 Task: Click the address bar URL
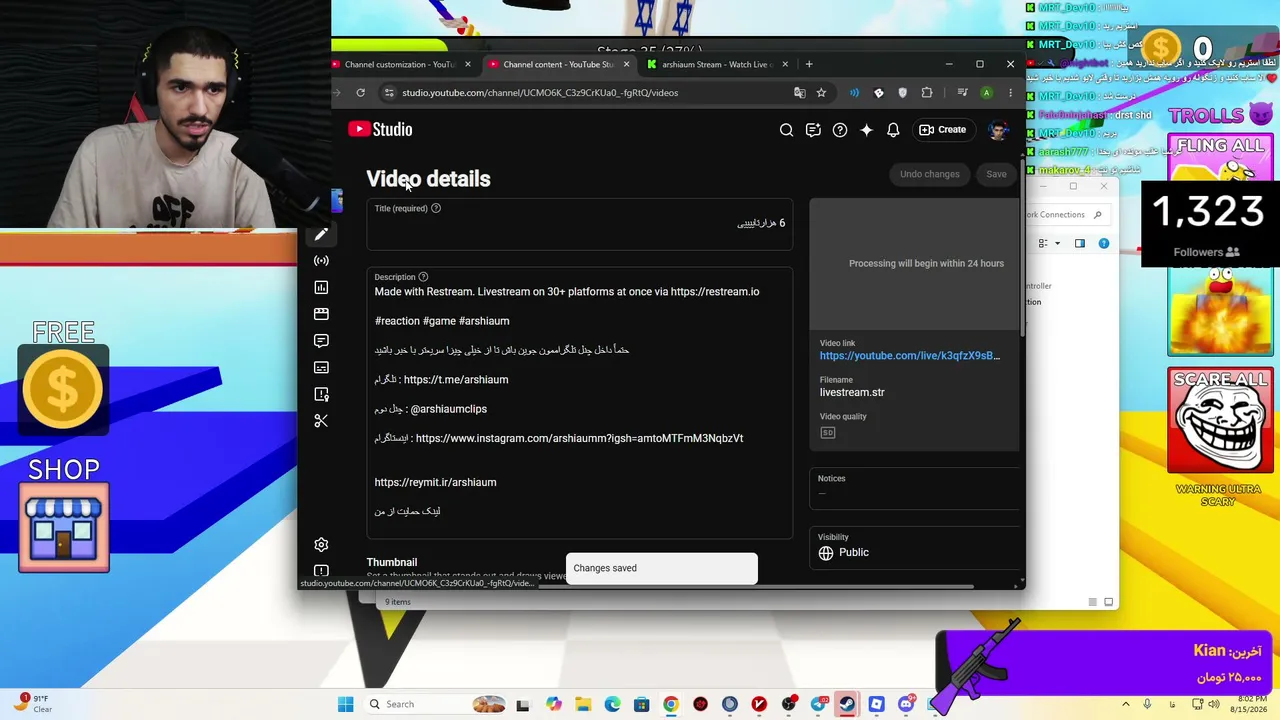tap(540, 93)
